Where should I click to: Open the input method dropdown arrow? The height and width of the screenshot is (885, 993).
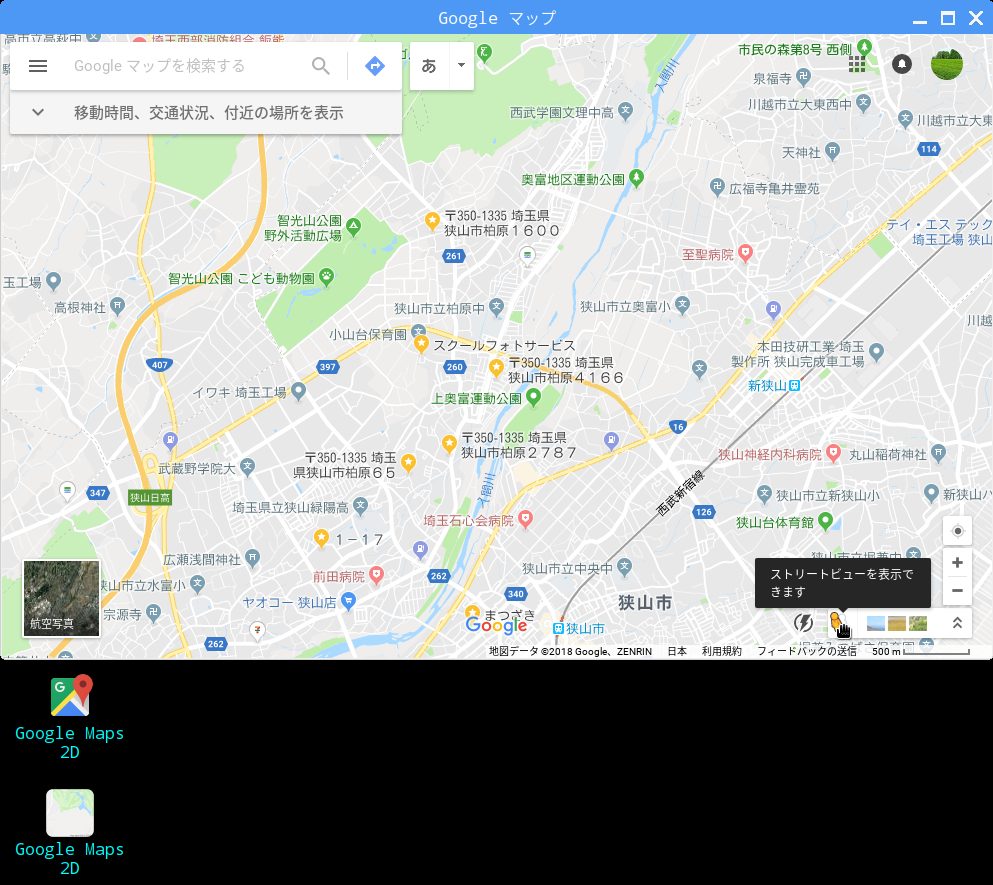tap(462, 65)
